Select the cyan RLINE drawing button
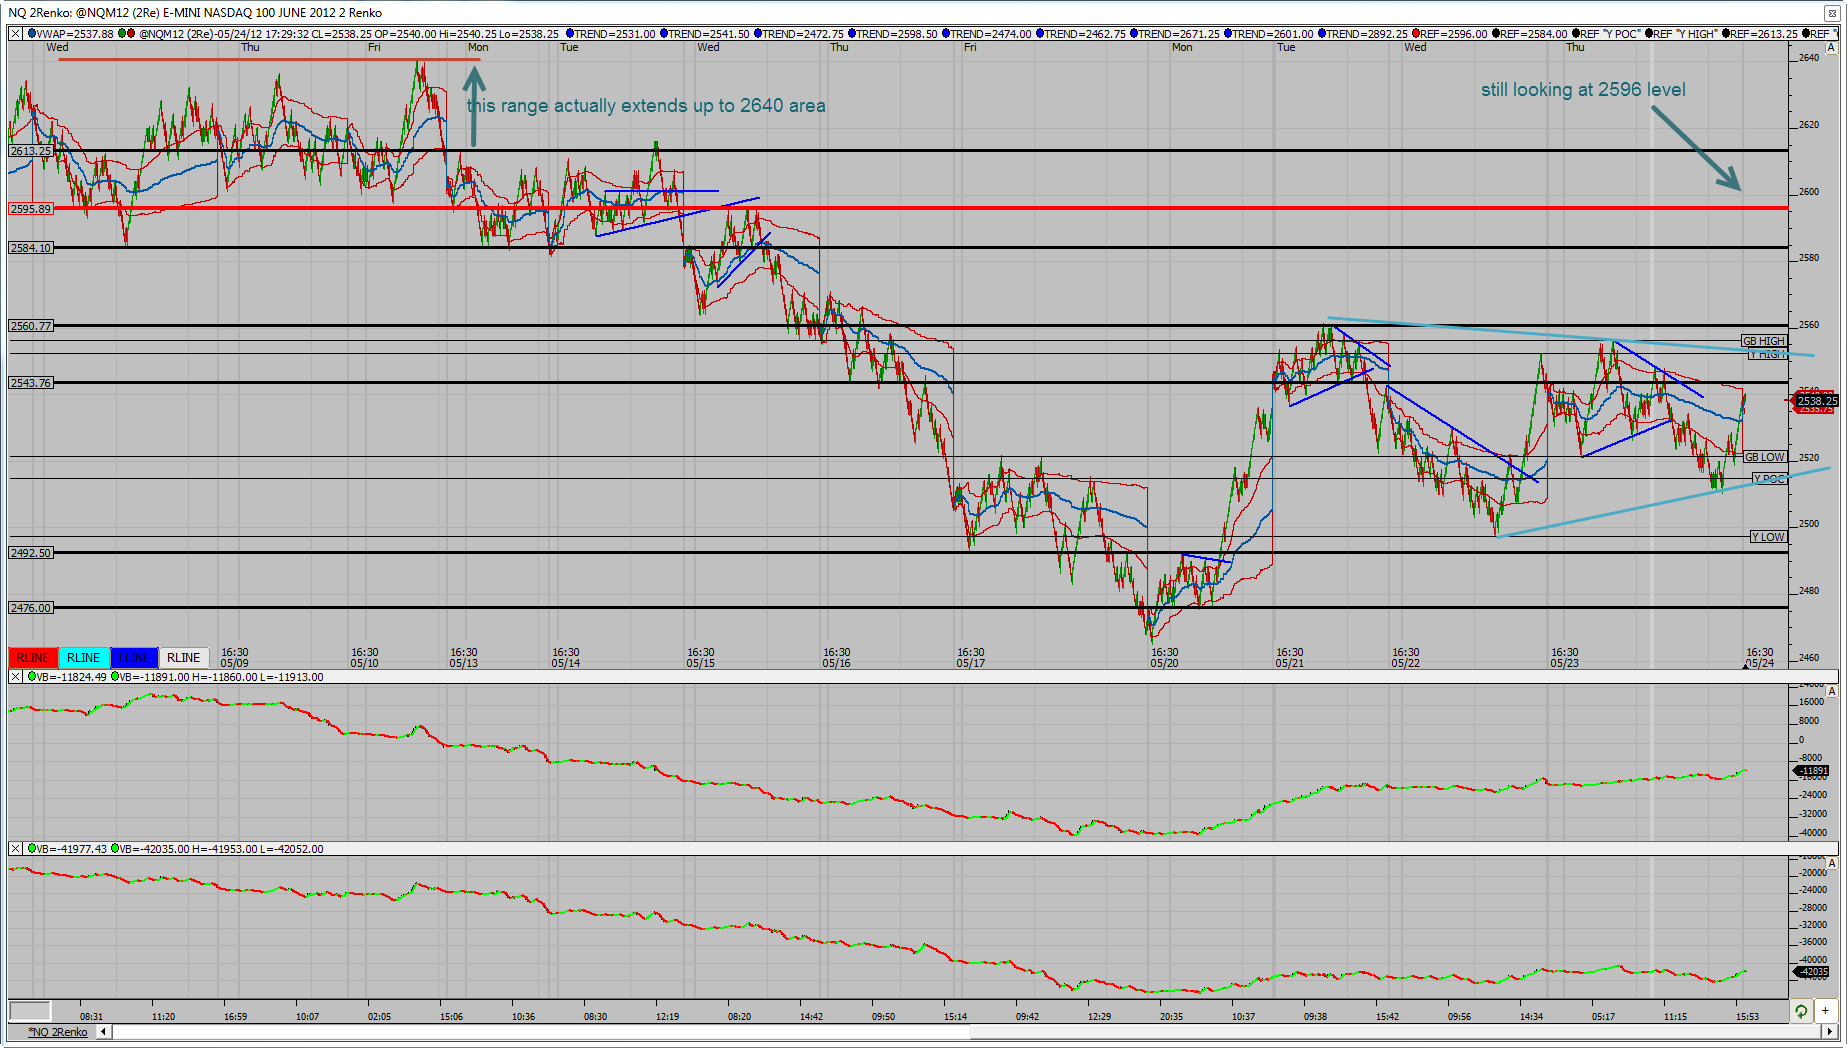The height and width of the screenshot is (1048, 1847). pyautogui.click(x=83, y=658)
